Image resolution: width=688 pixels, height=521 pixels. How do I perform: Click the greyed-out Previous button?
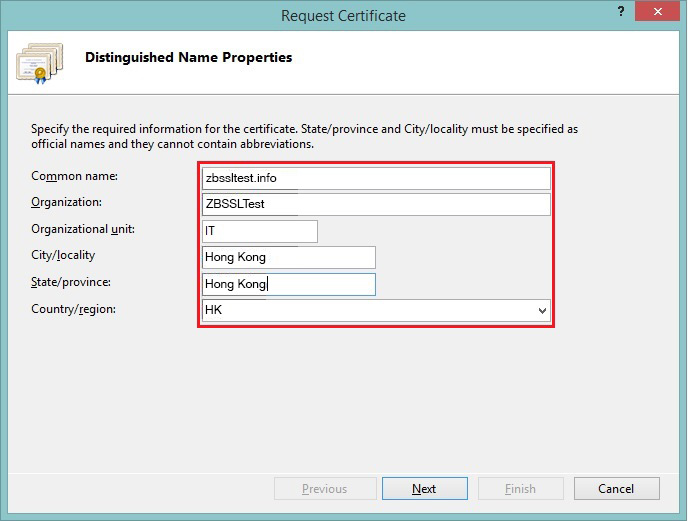tap(324, 489)
